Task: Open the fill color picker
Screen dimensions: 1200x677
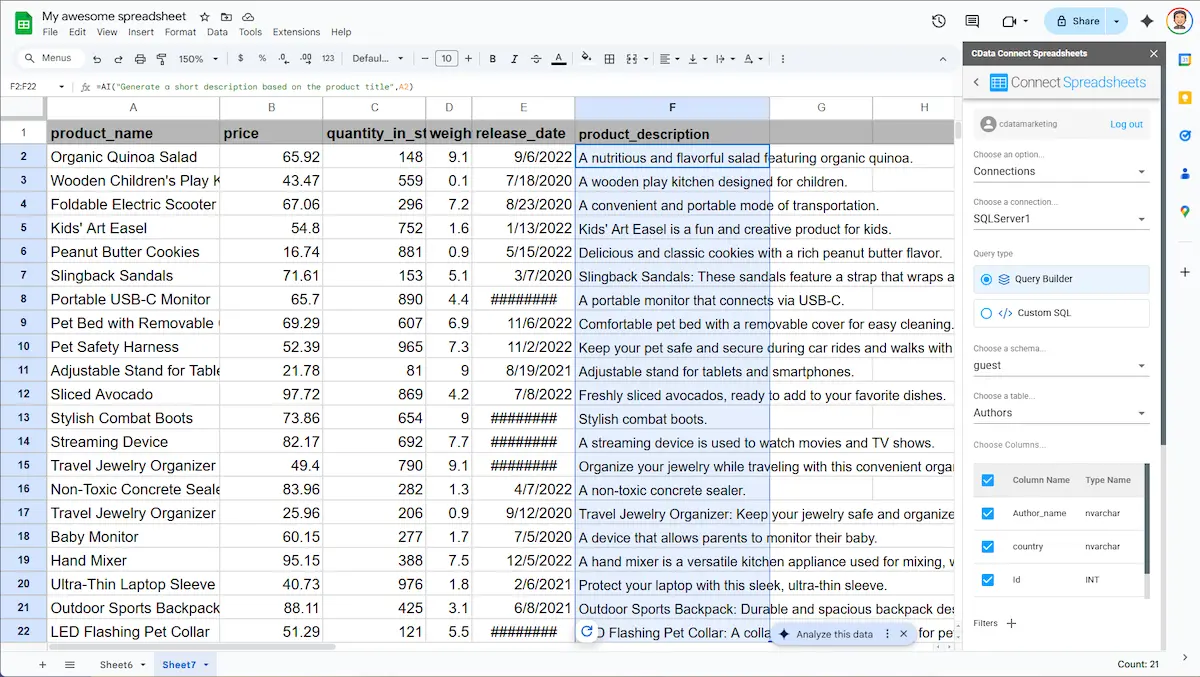Action: pyautogui.click(x=586, y=58)
